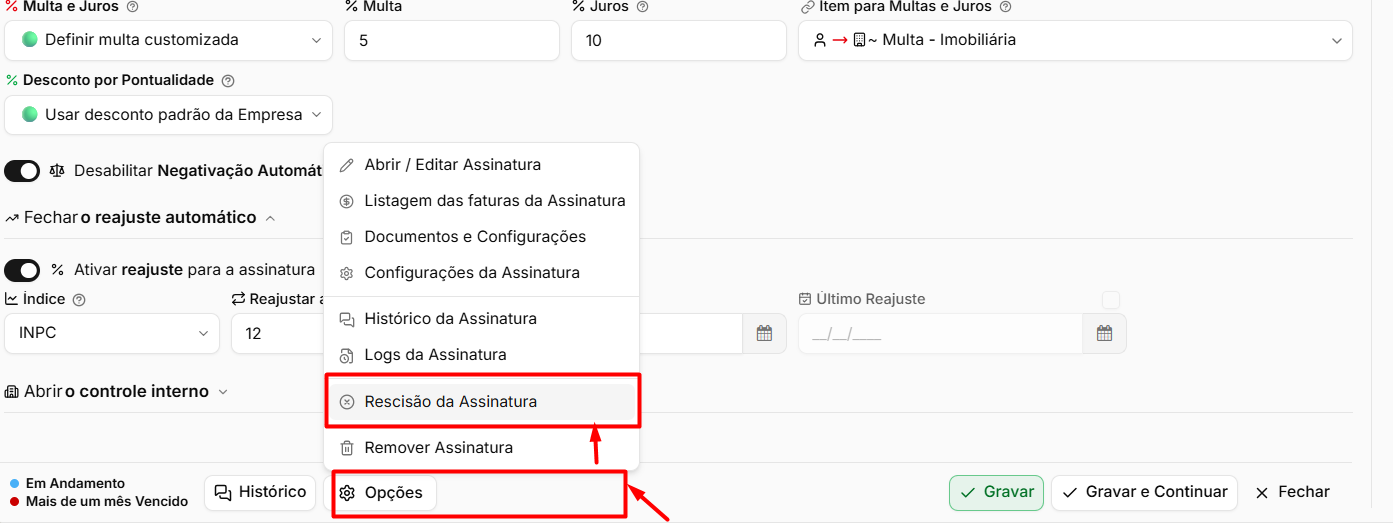Toggle Ativar reajuste para a assinatura switch
Image resolution: width=1393 pixels, height=523 pixels.
coord(22,270)
